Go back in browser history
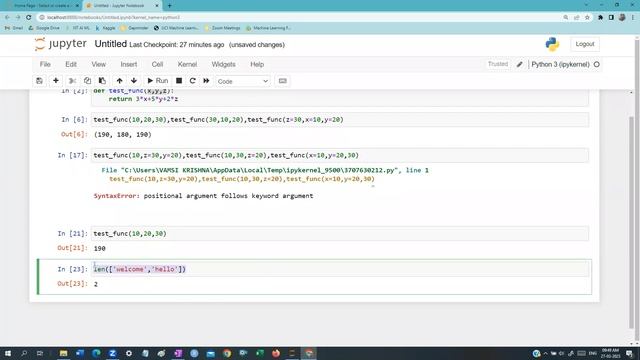This screenshot has width=640, height=360. coord(7,18)
